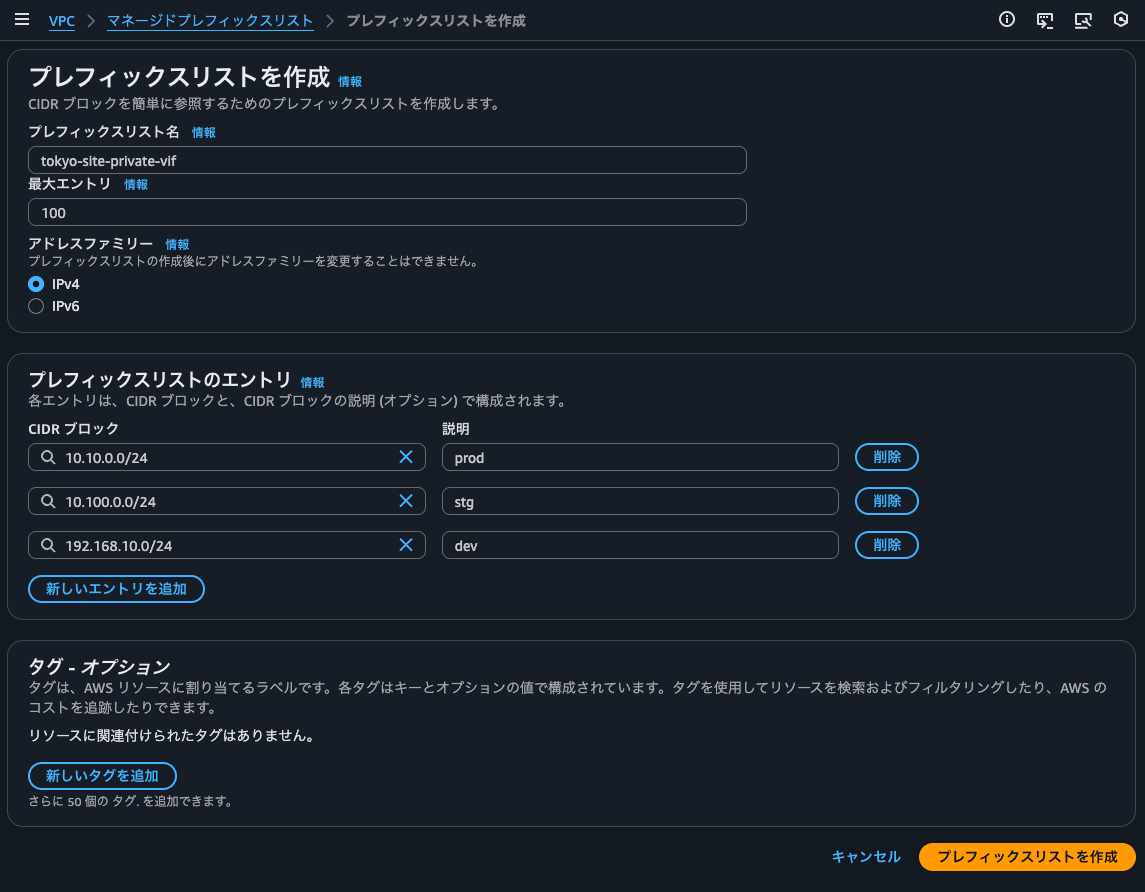The image size is (1145, 892).
Task: Select the IPv4 address family
Action: point(35,284)
